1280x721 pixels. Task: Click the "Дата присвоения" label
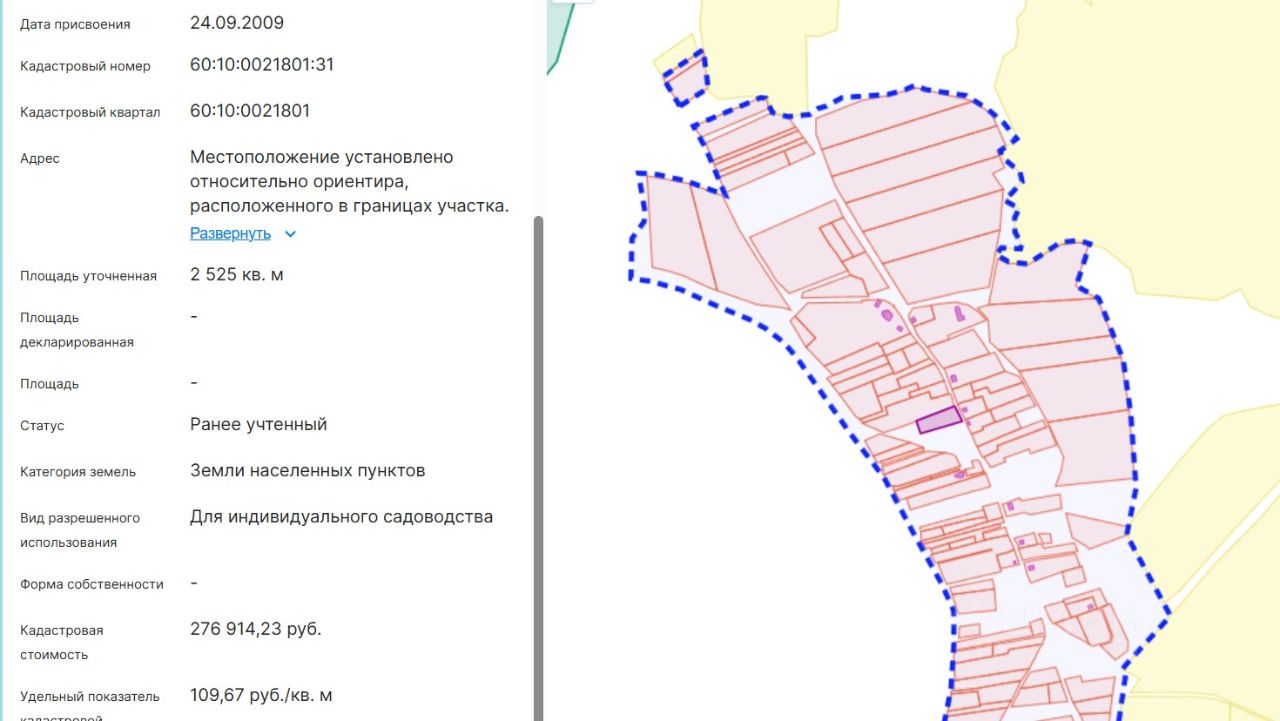pos(75,24)
